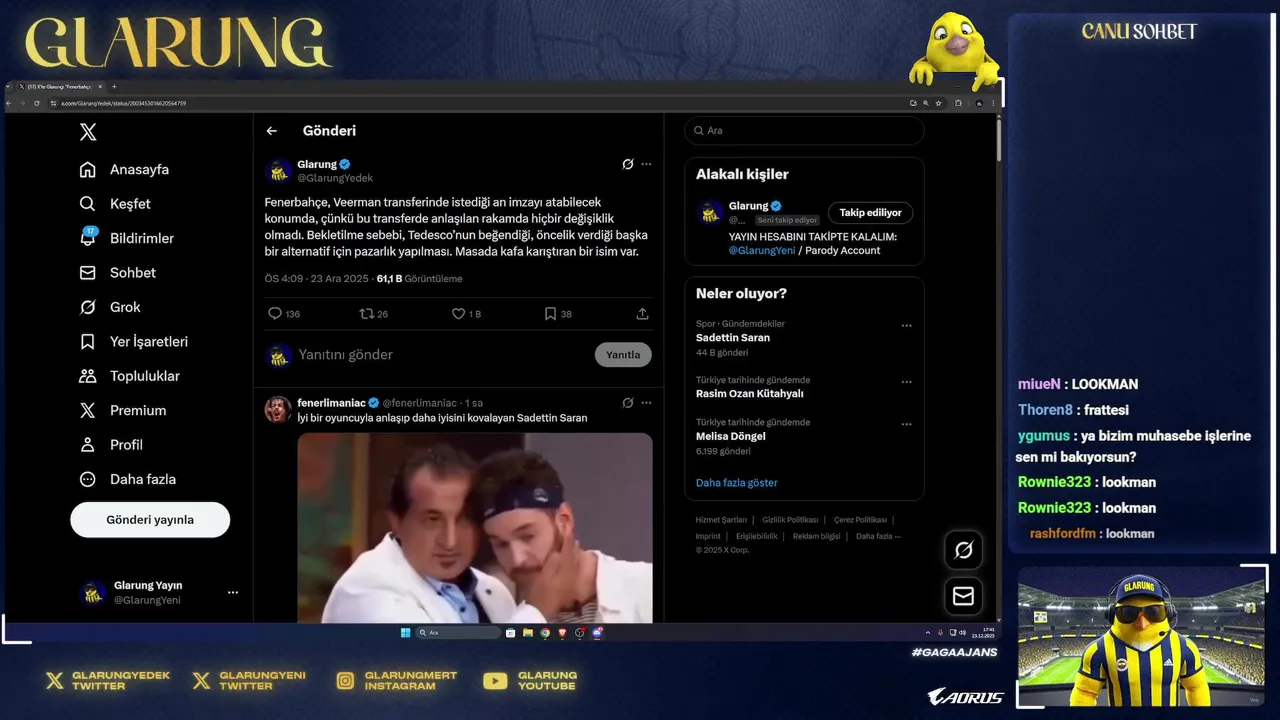Open the @GlarungYeni link

[762, 251]
